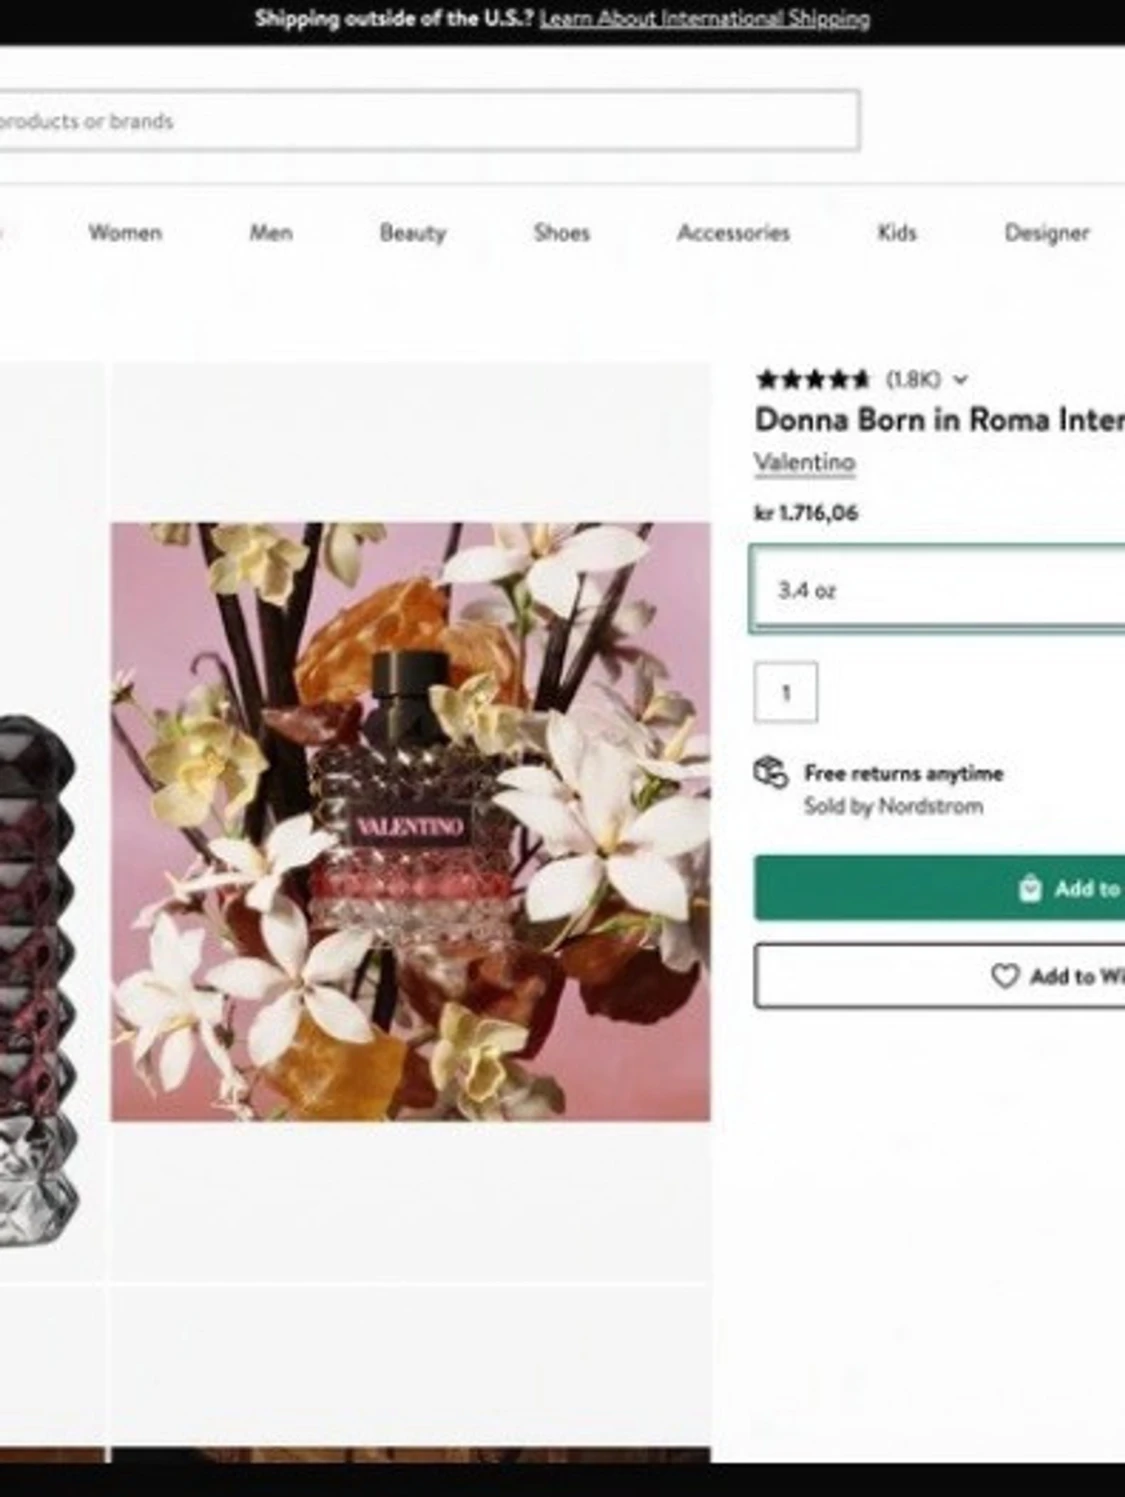
Task: Click the heart icon on Add to Wish List
Action: pos(1004,976)
